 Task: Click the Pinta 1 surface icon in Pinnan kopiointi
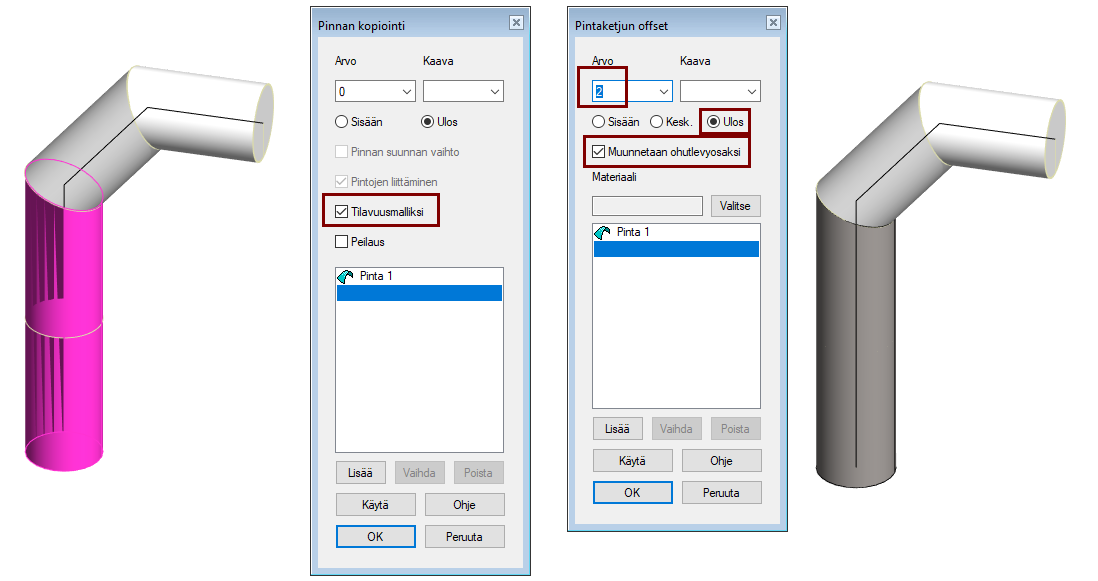click(x=346, y=276)
